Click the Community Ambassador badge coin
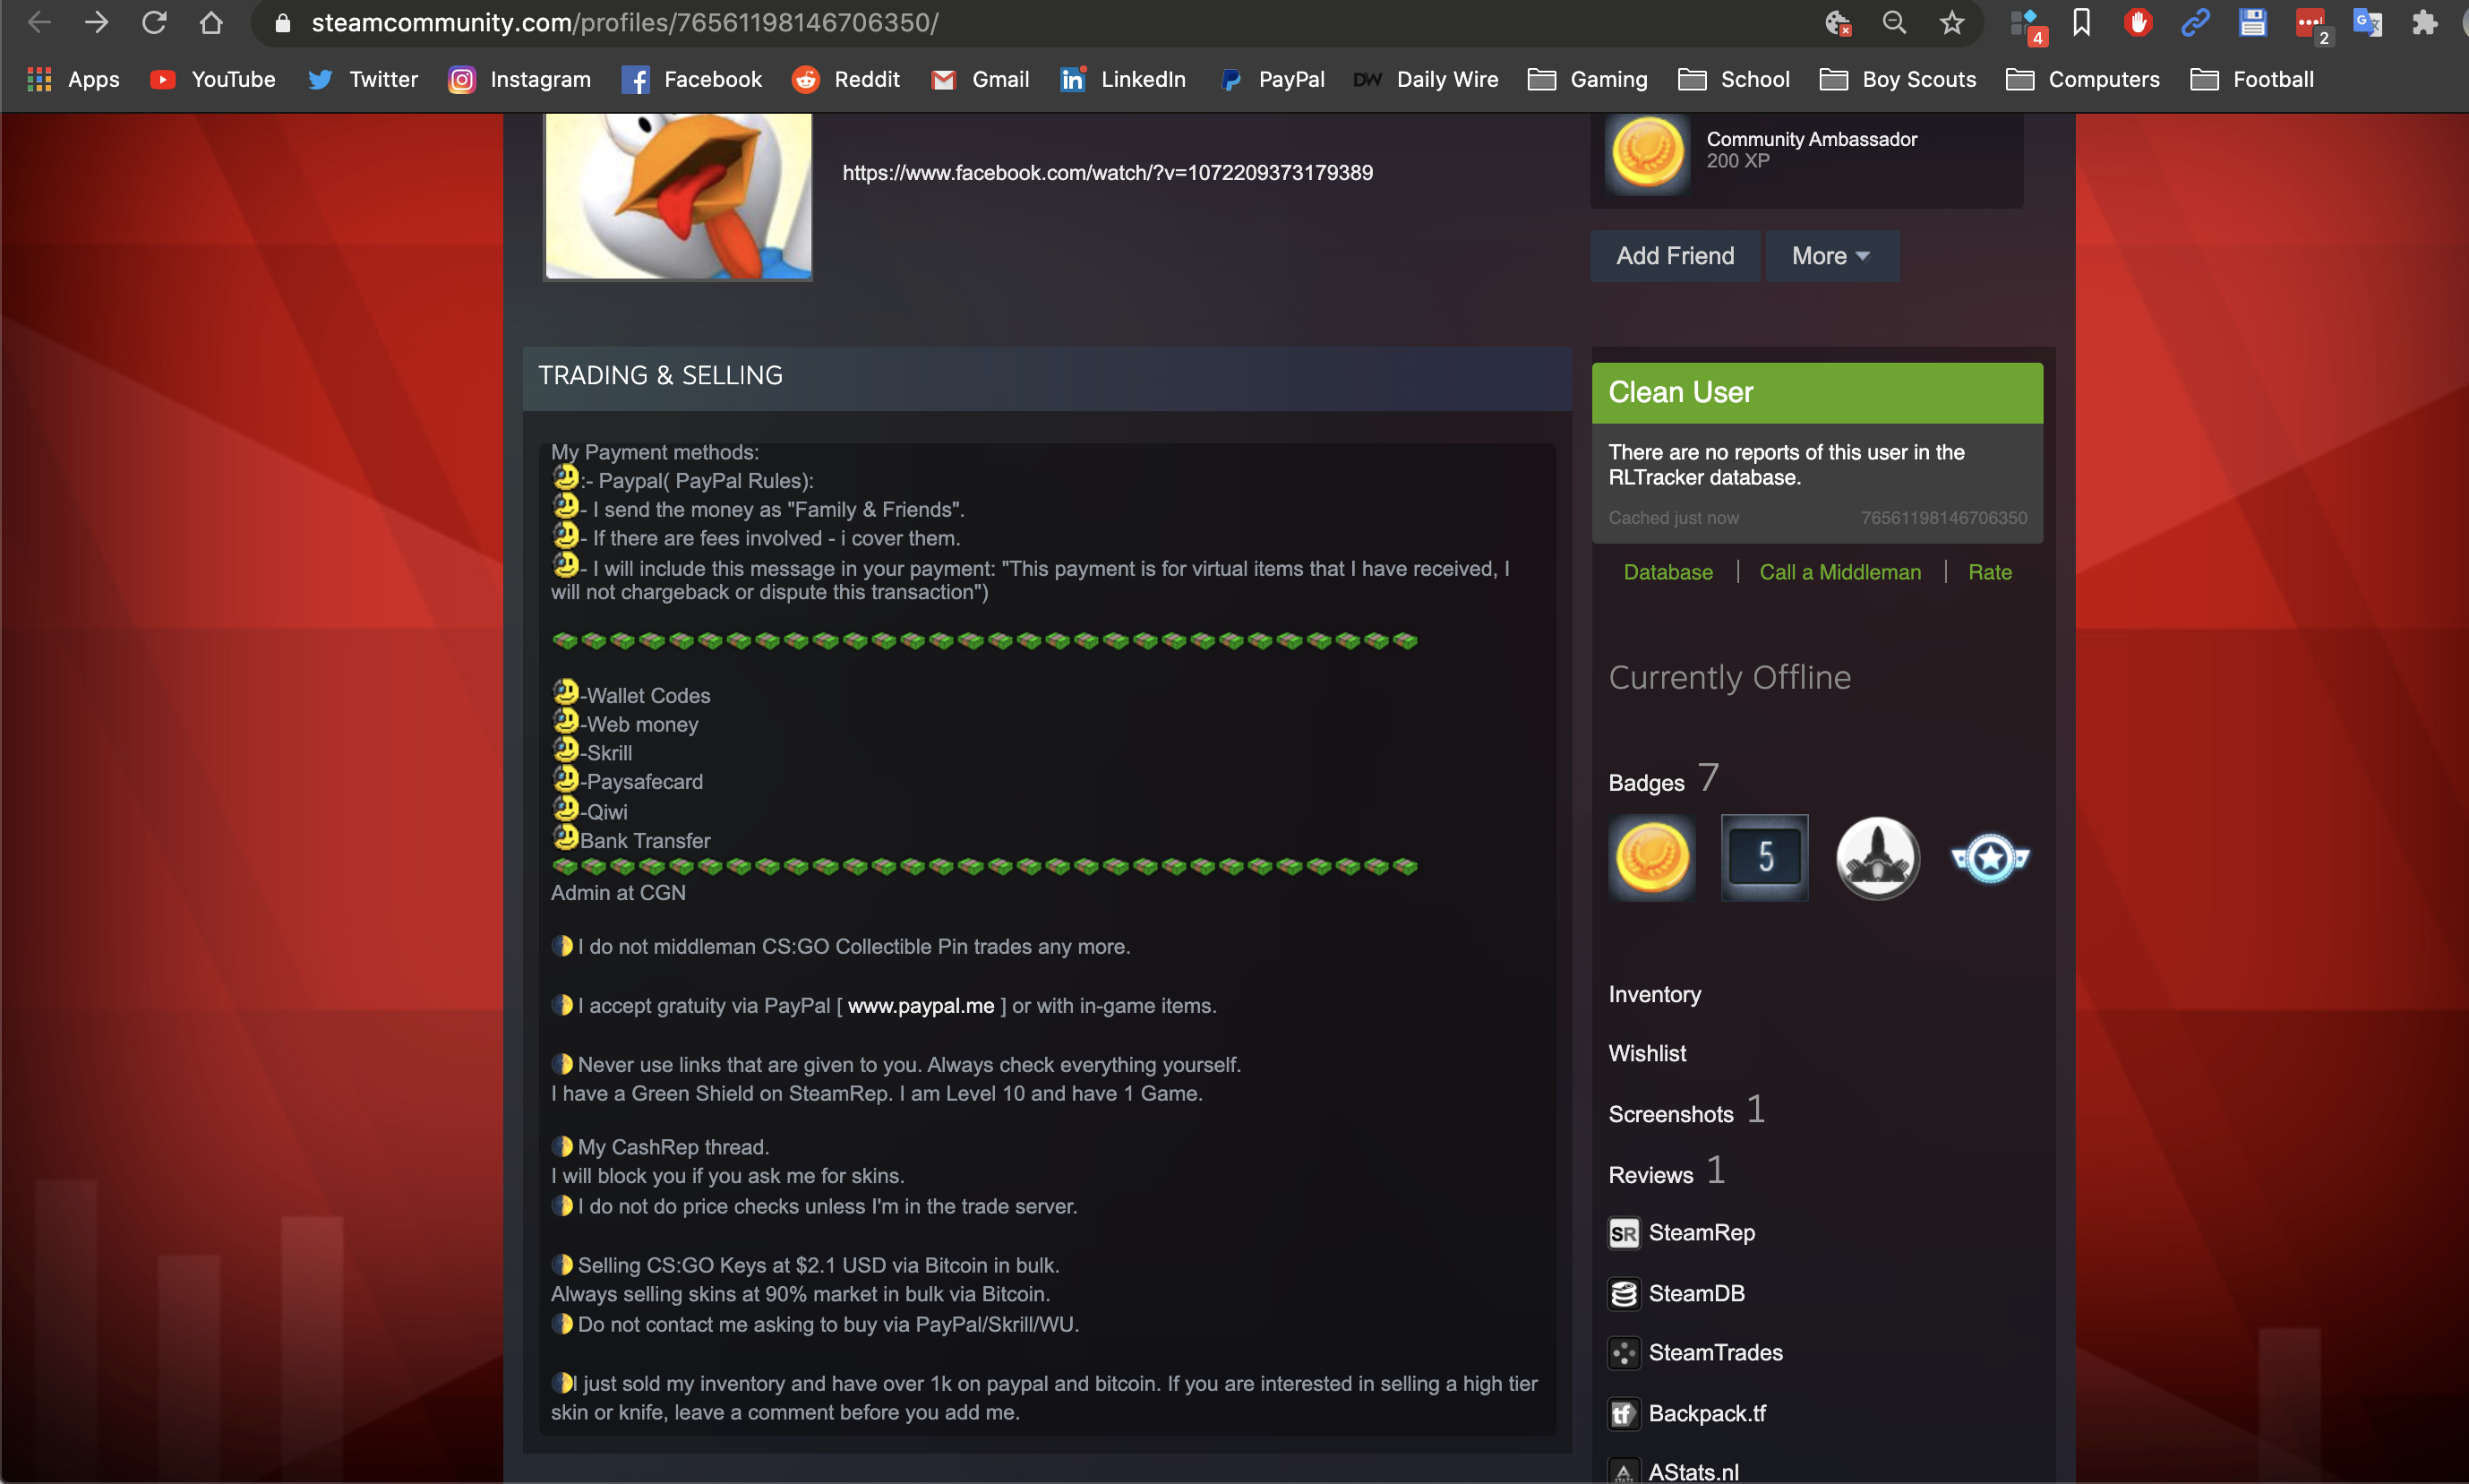 point(1648,152)
